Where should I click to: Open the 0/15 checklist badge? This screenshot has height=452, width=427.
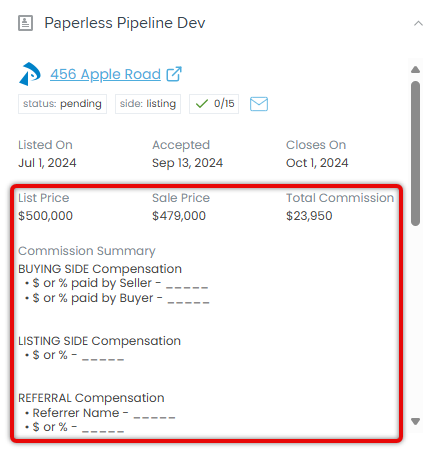pyautogui.click(x=214, y=104)
